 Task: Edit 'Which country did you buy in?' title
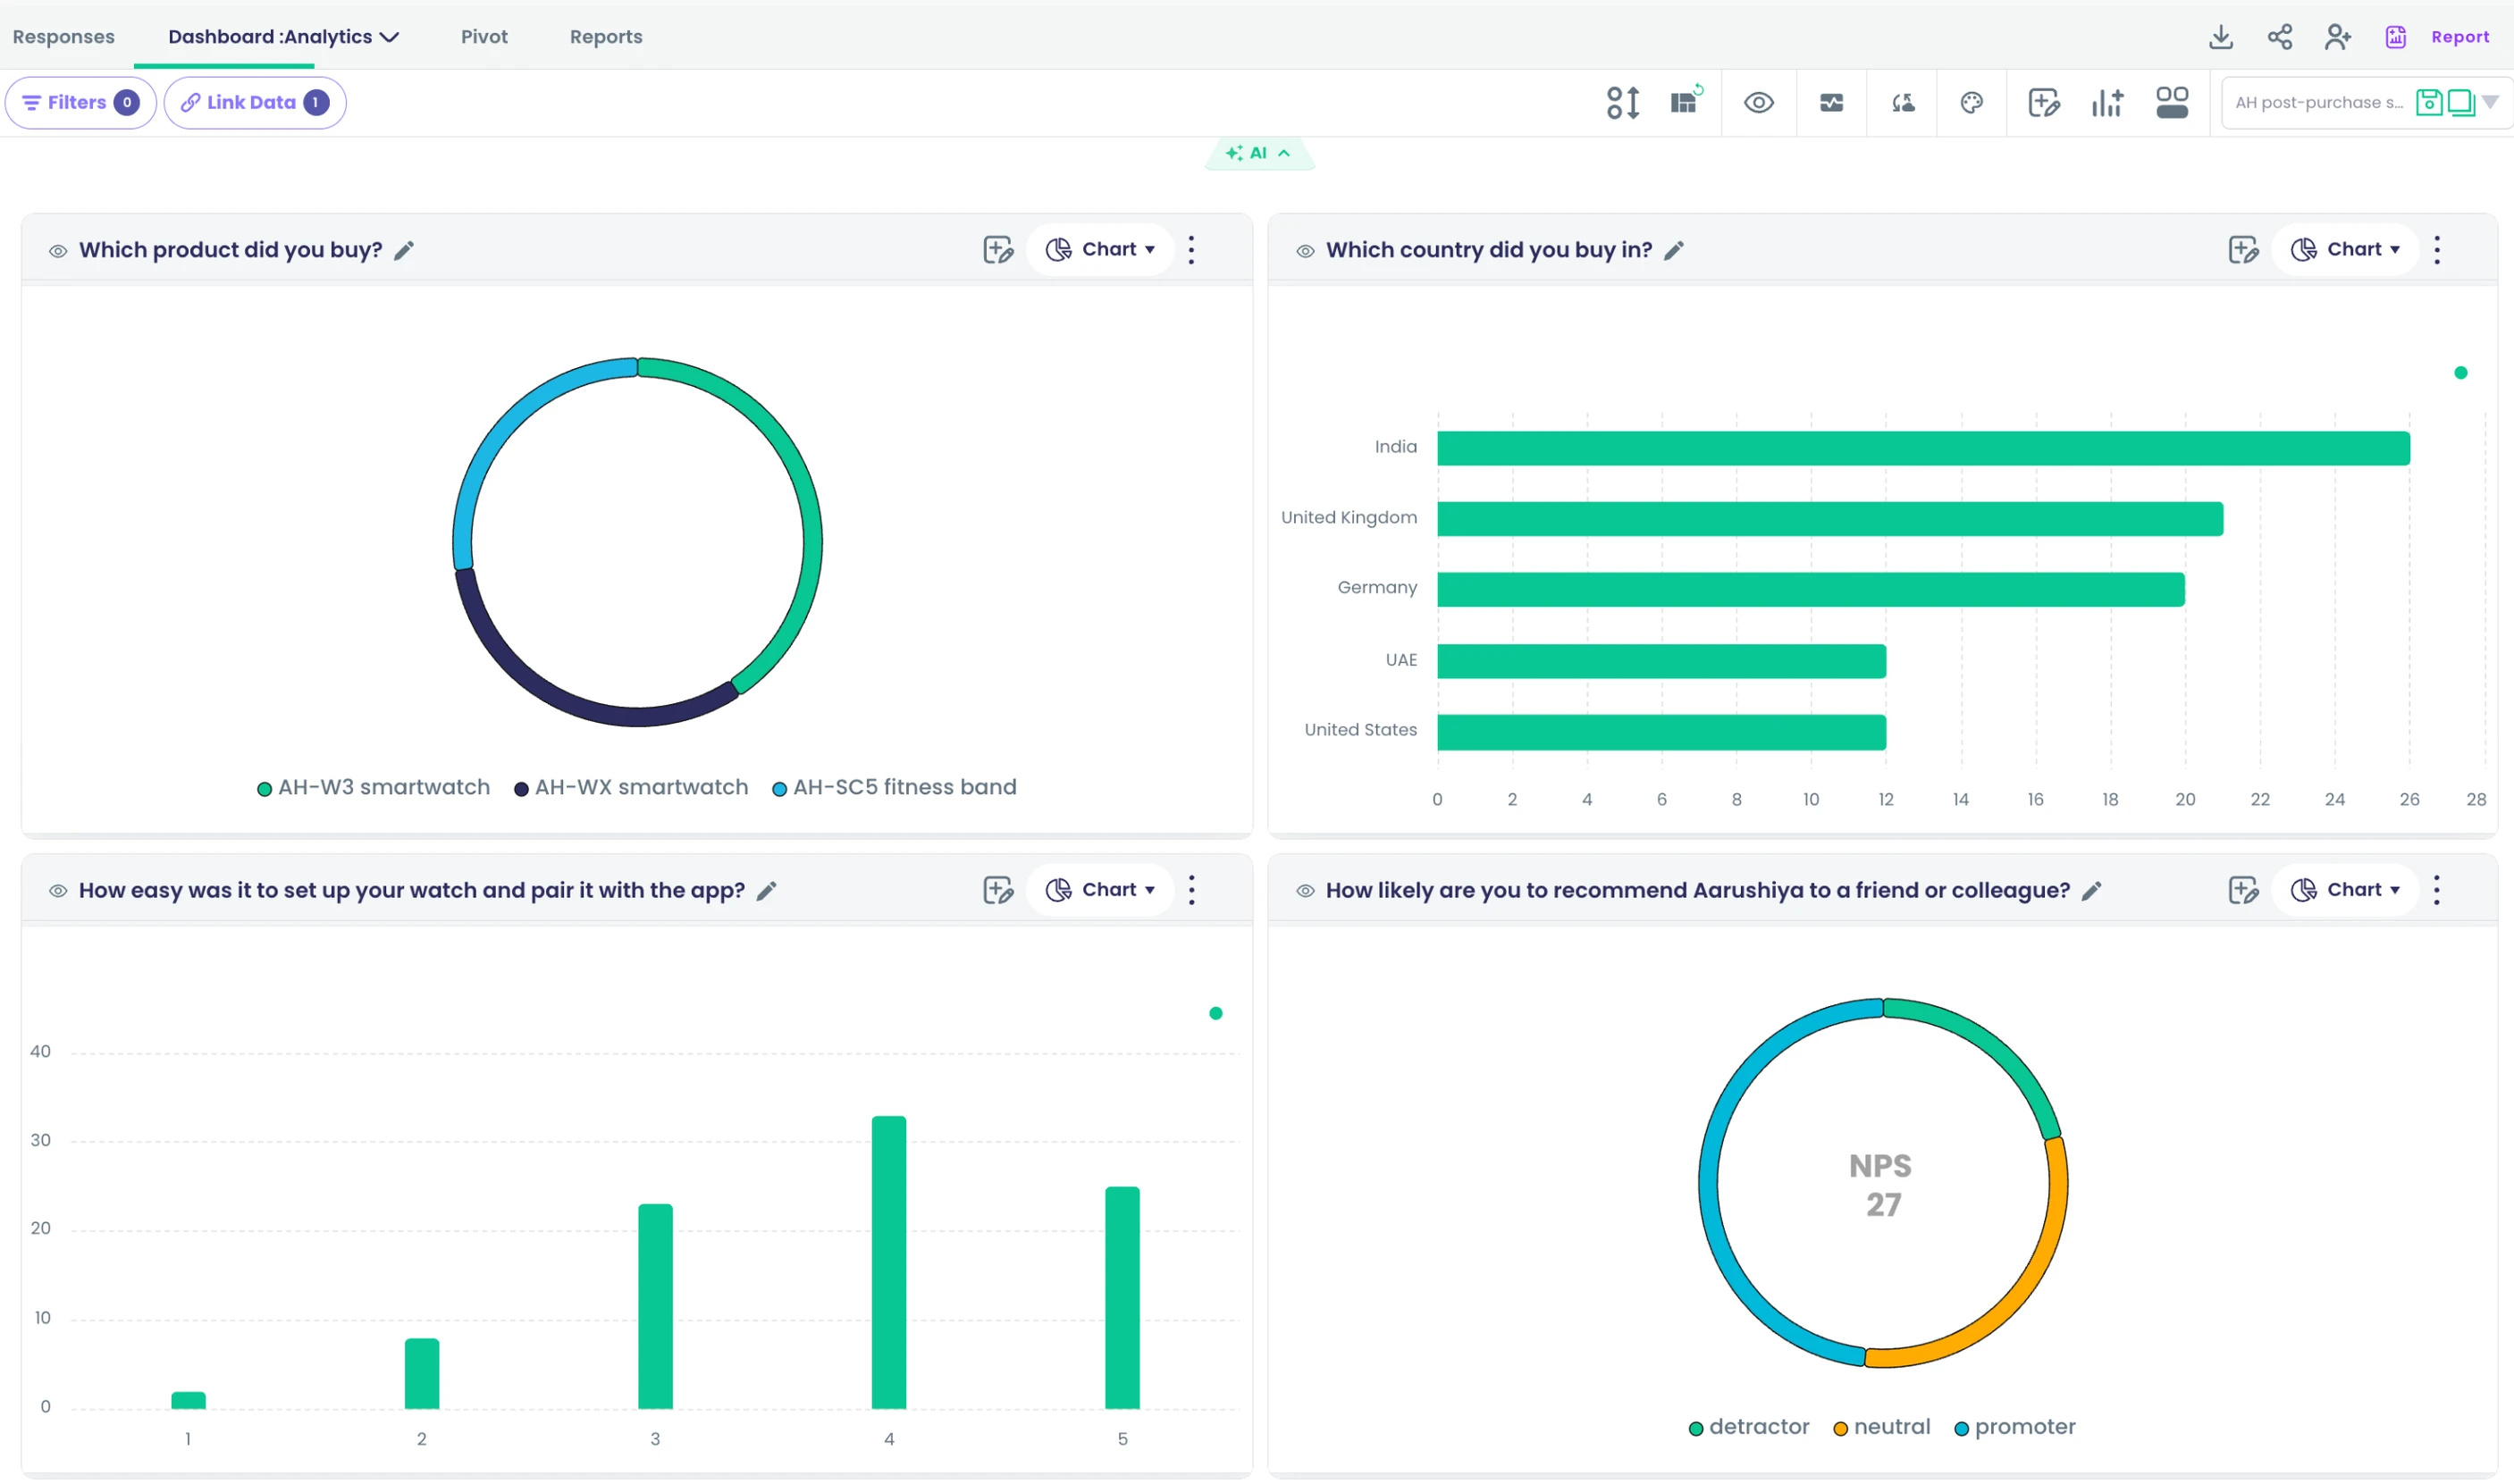point(1673,250)
